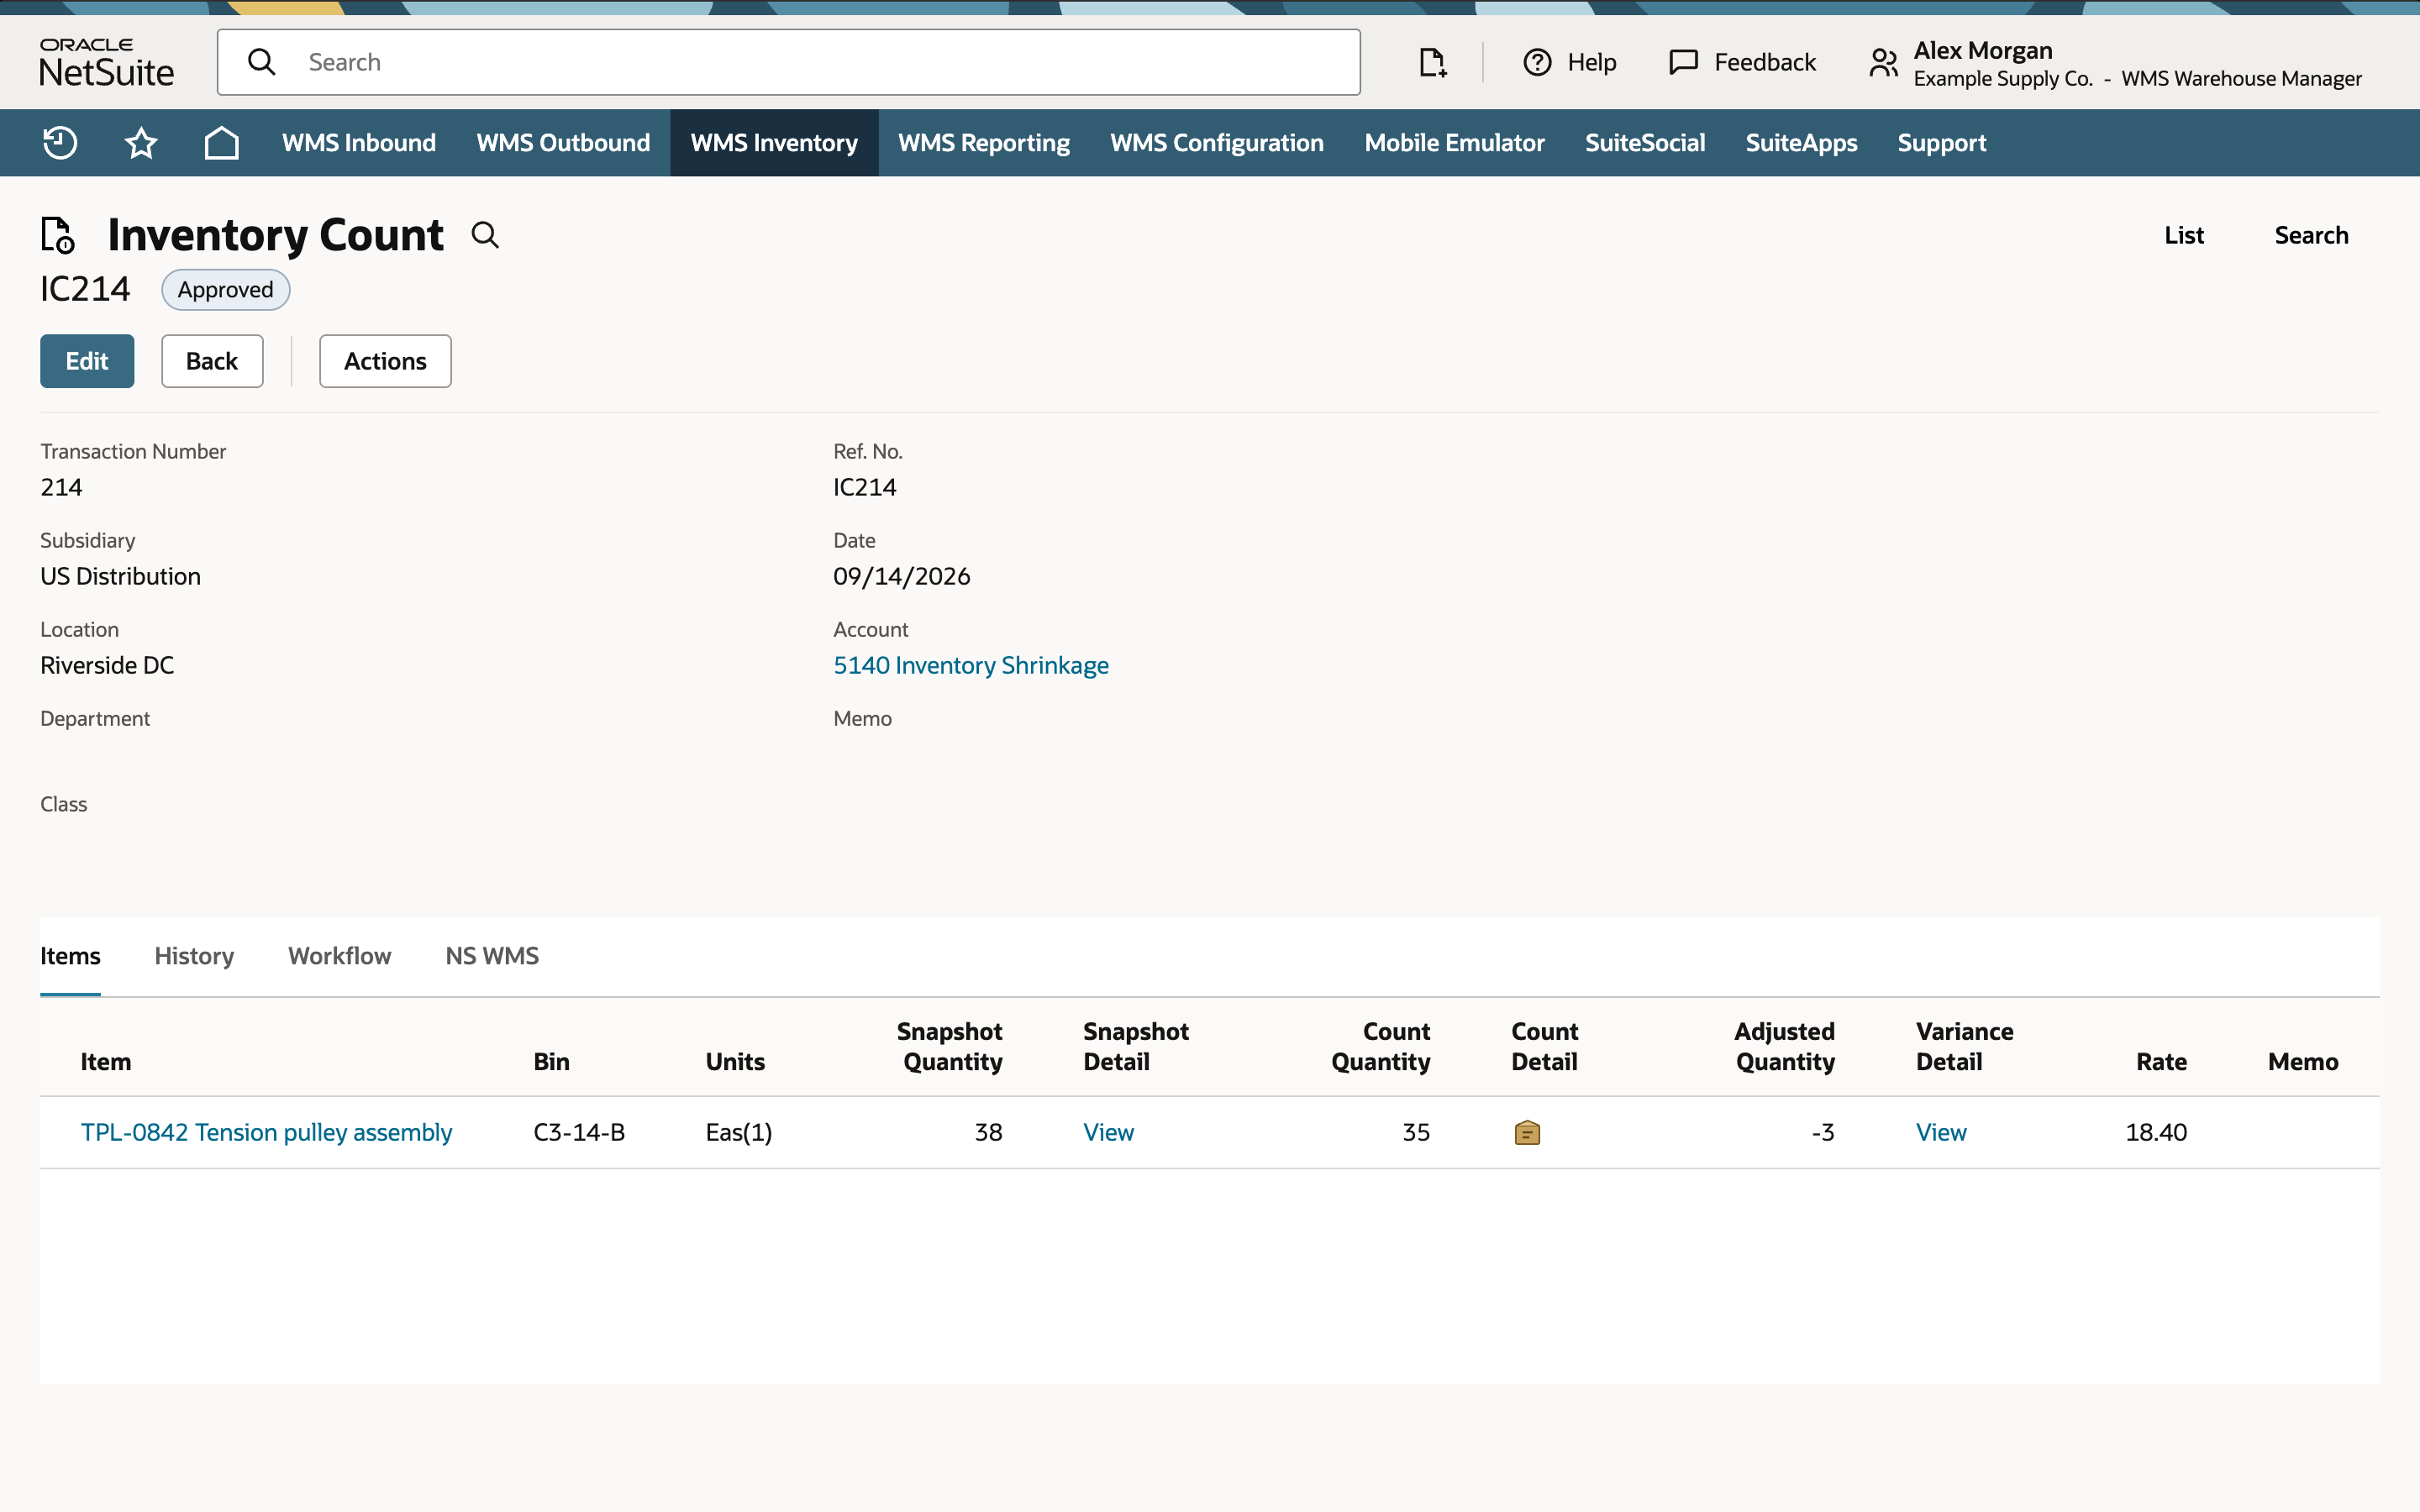Viewport: 2420px width, 1512px height.
Task: Click the Alex Morgan user name
Action: pos(1983,50)
